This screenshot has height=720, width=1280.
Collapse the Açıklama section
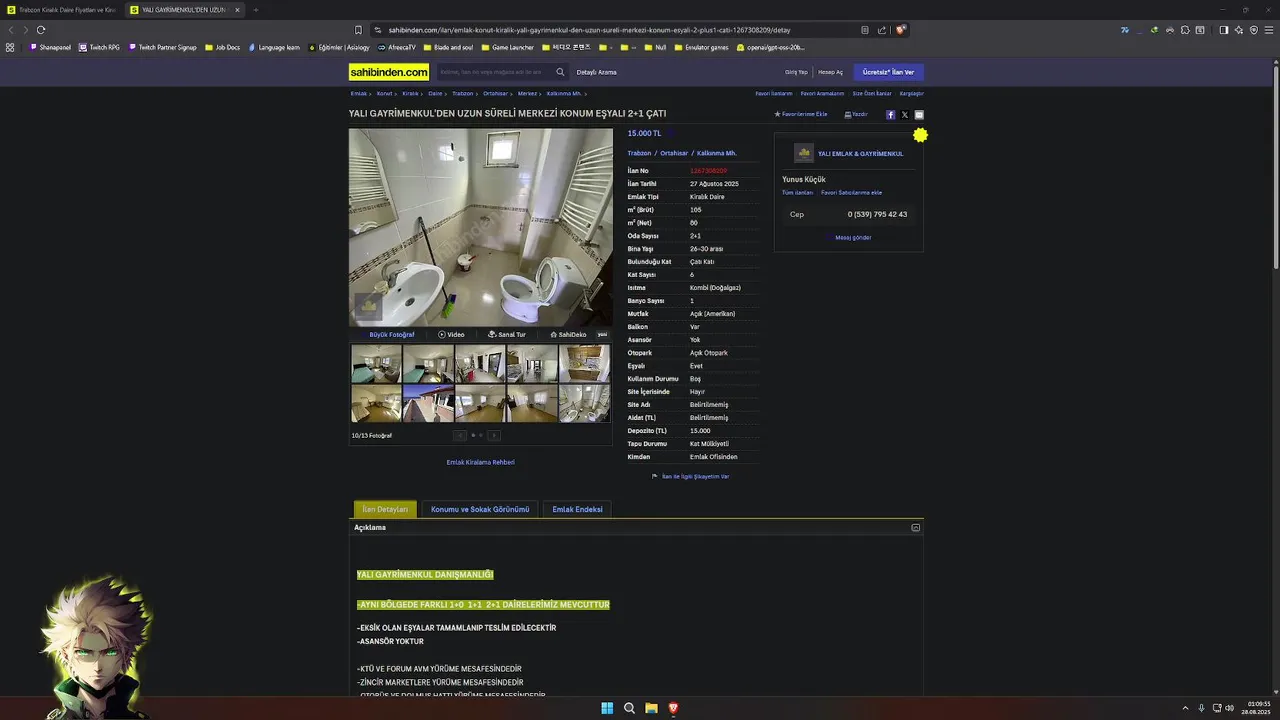click(x=915, y=527)
